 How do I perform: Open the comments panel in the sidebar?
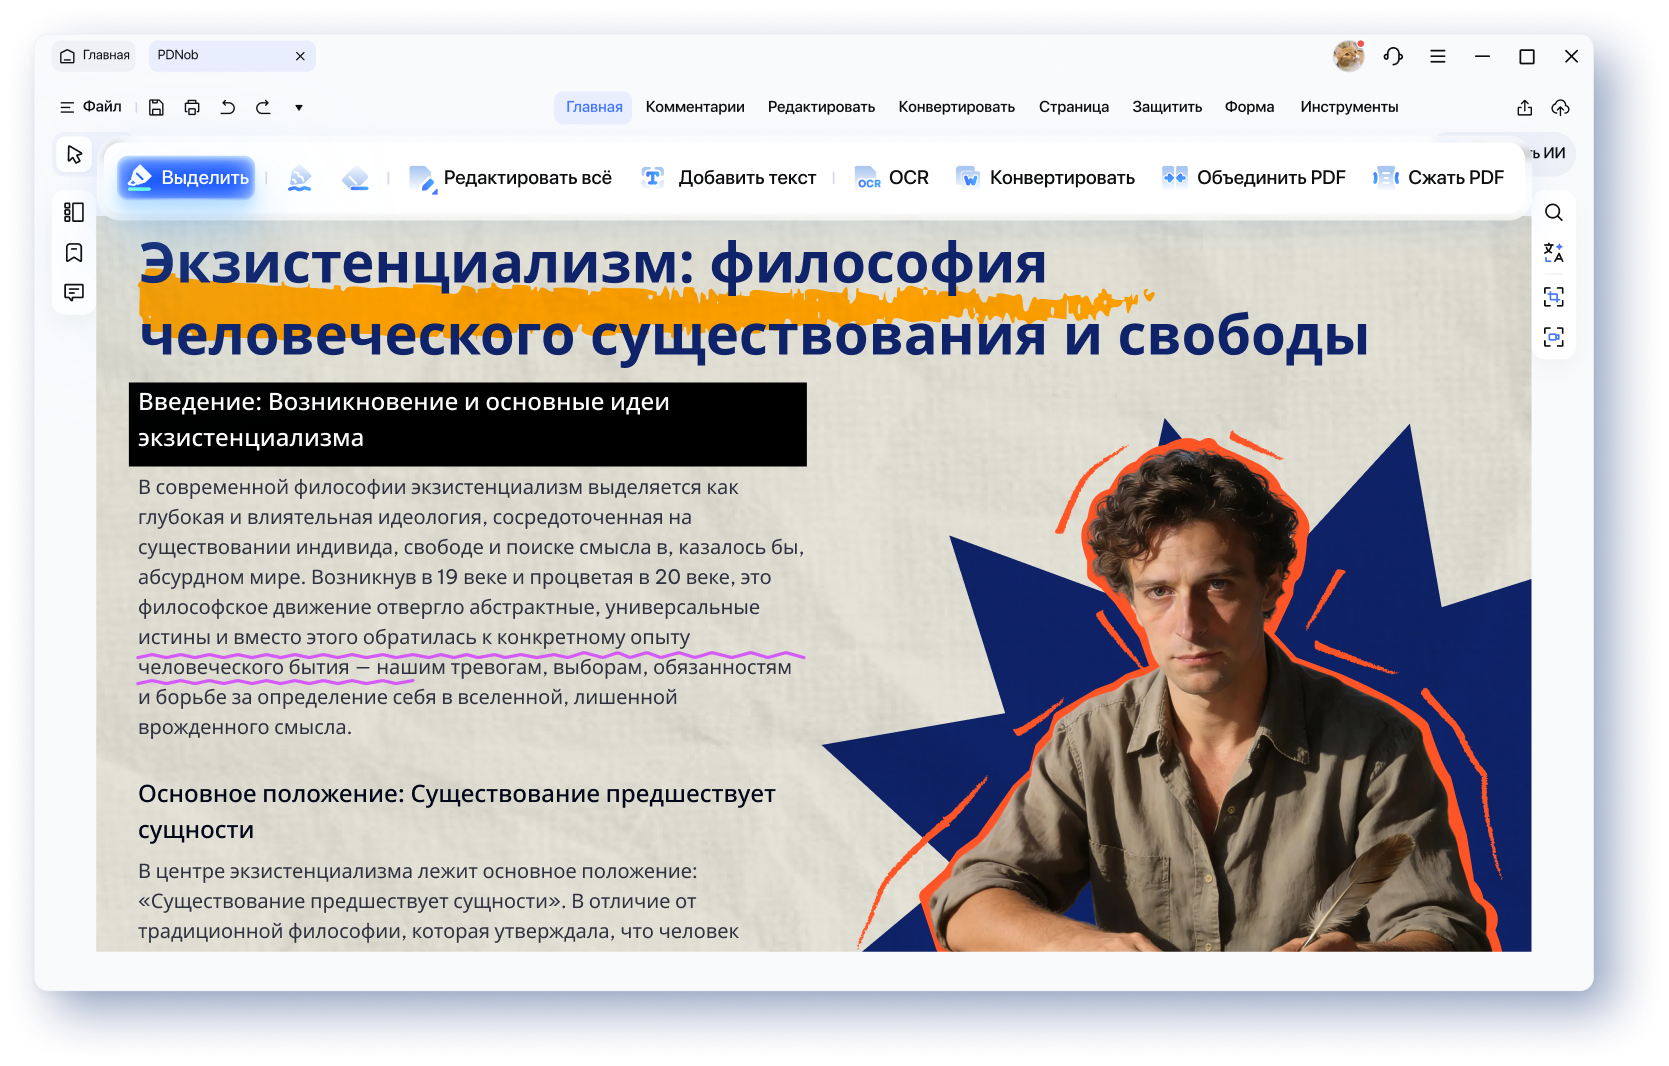74,292
